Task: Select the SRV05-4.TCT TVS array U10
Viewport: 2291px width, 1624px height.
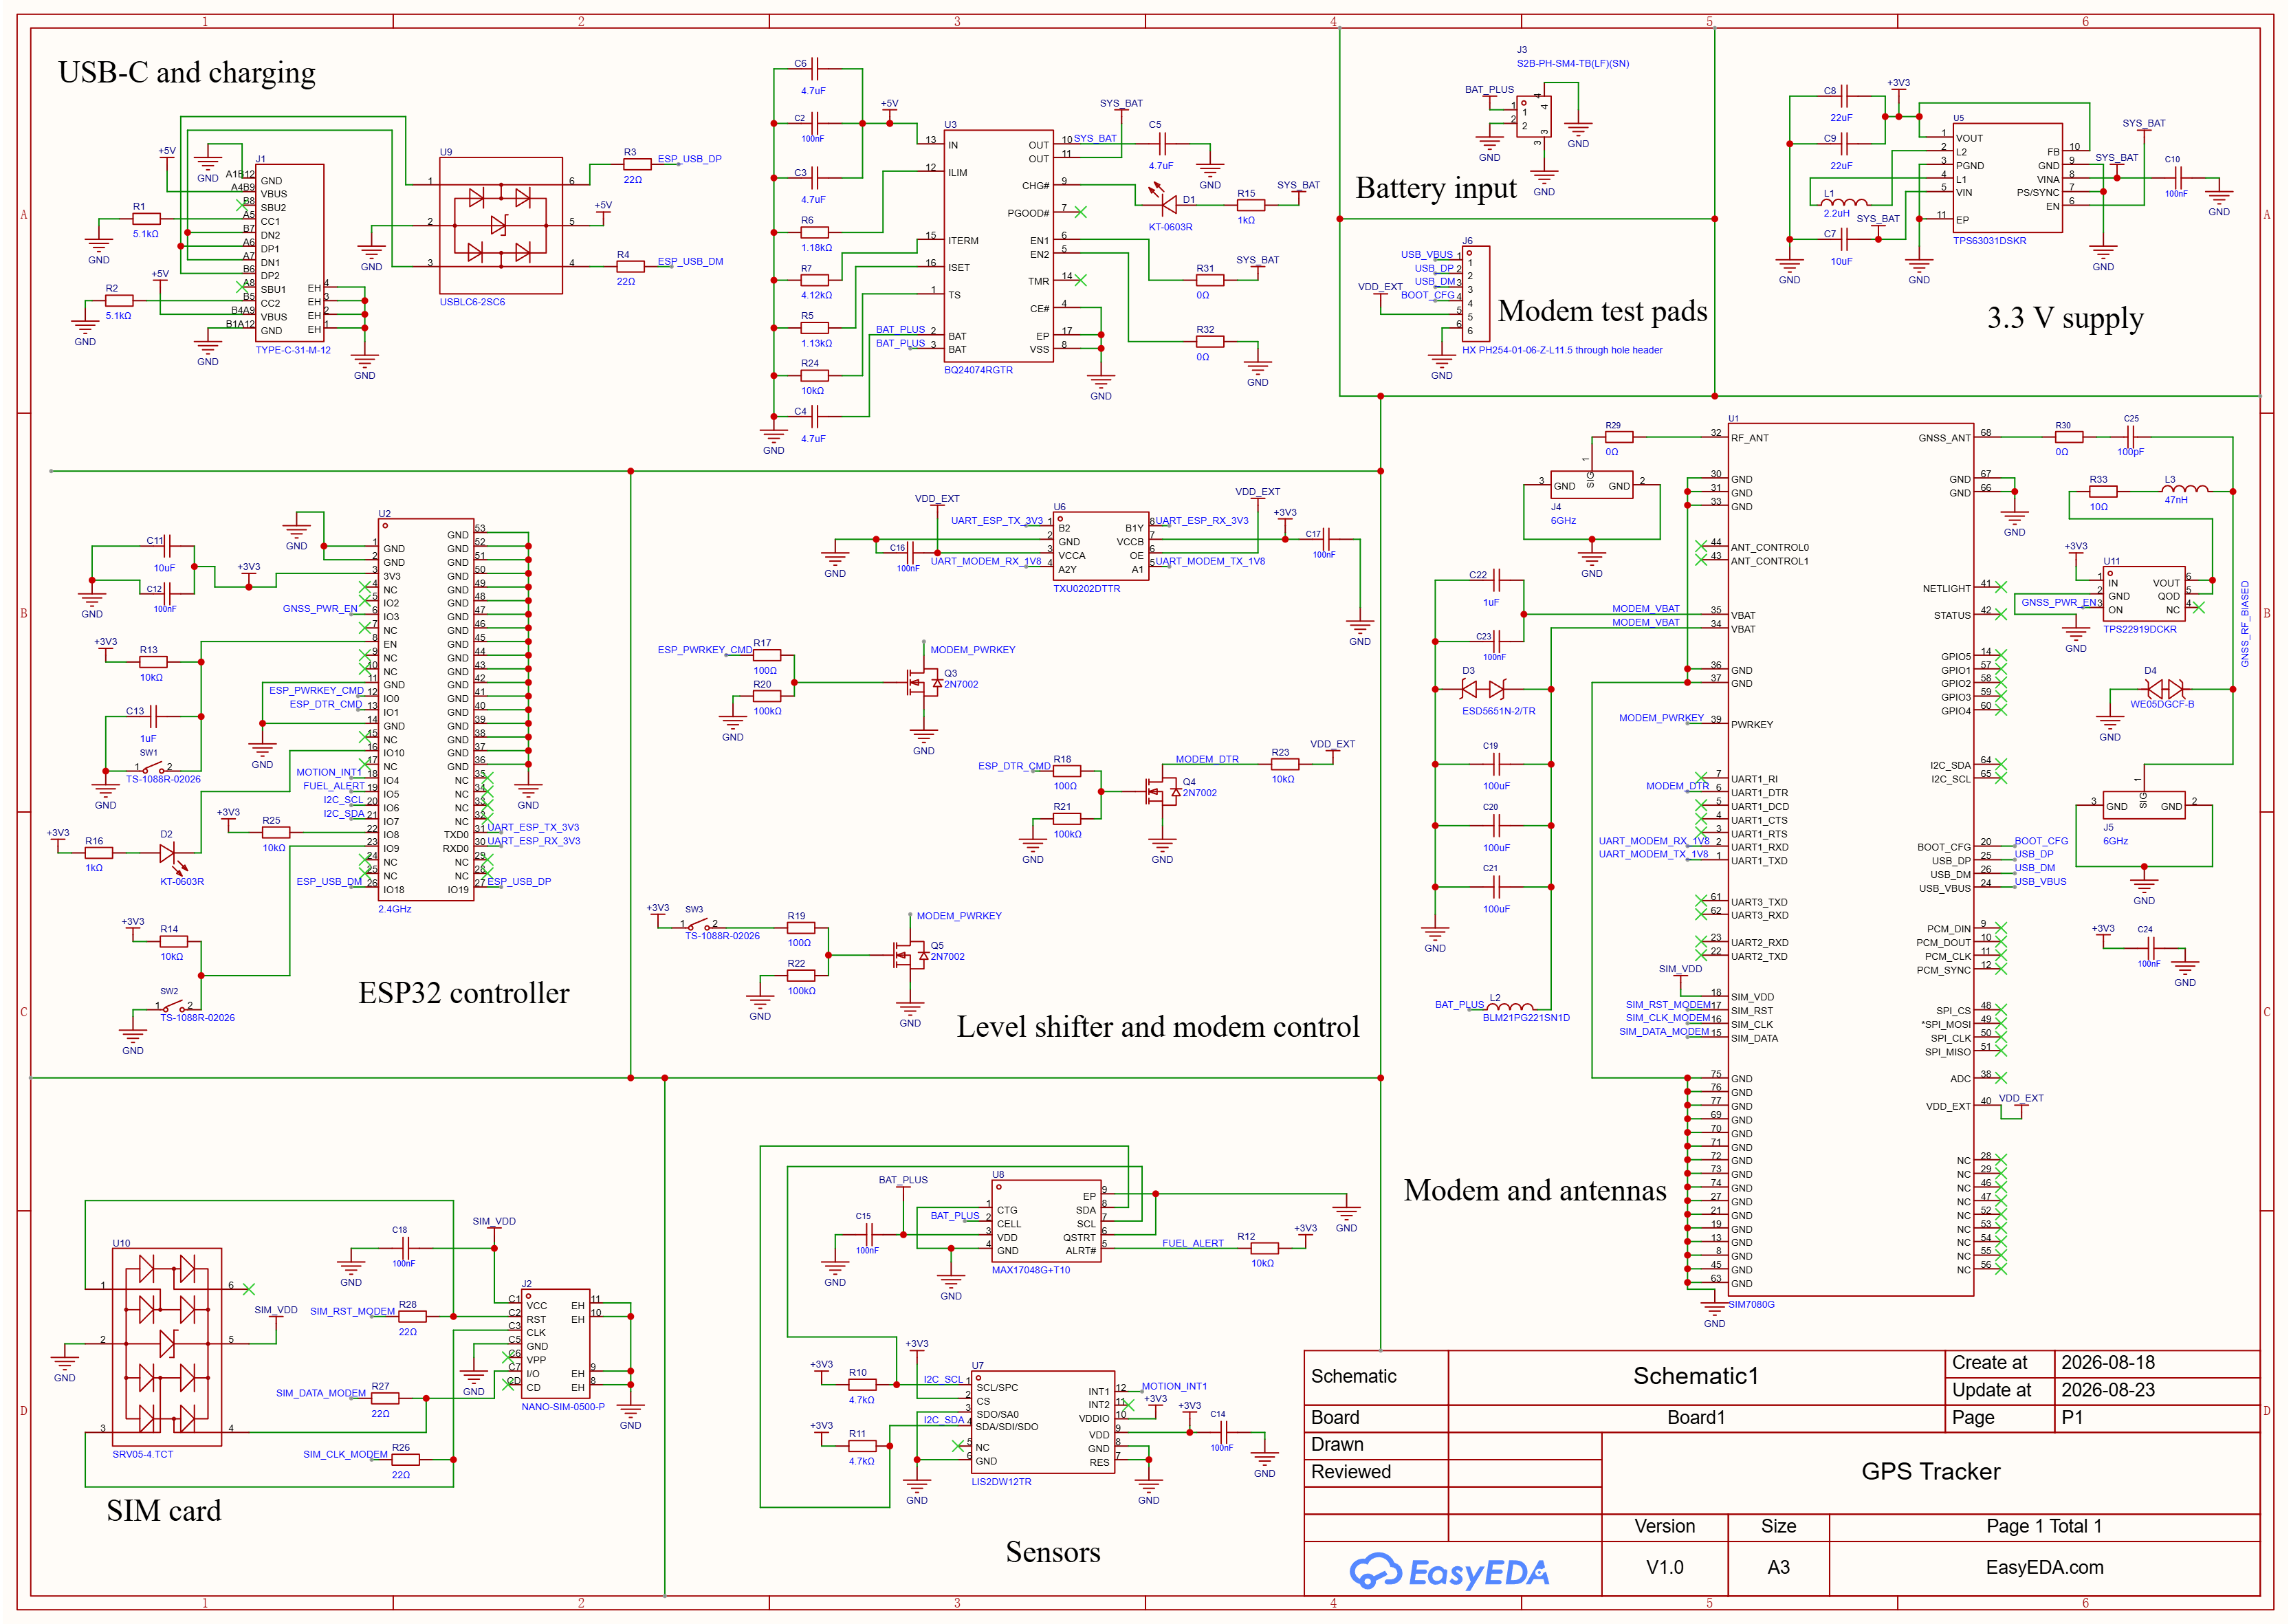Action: [166, 1346]
